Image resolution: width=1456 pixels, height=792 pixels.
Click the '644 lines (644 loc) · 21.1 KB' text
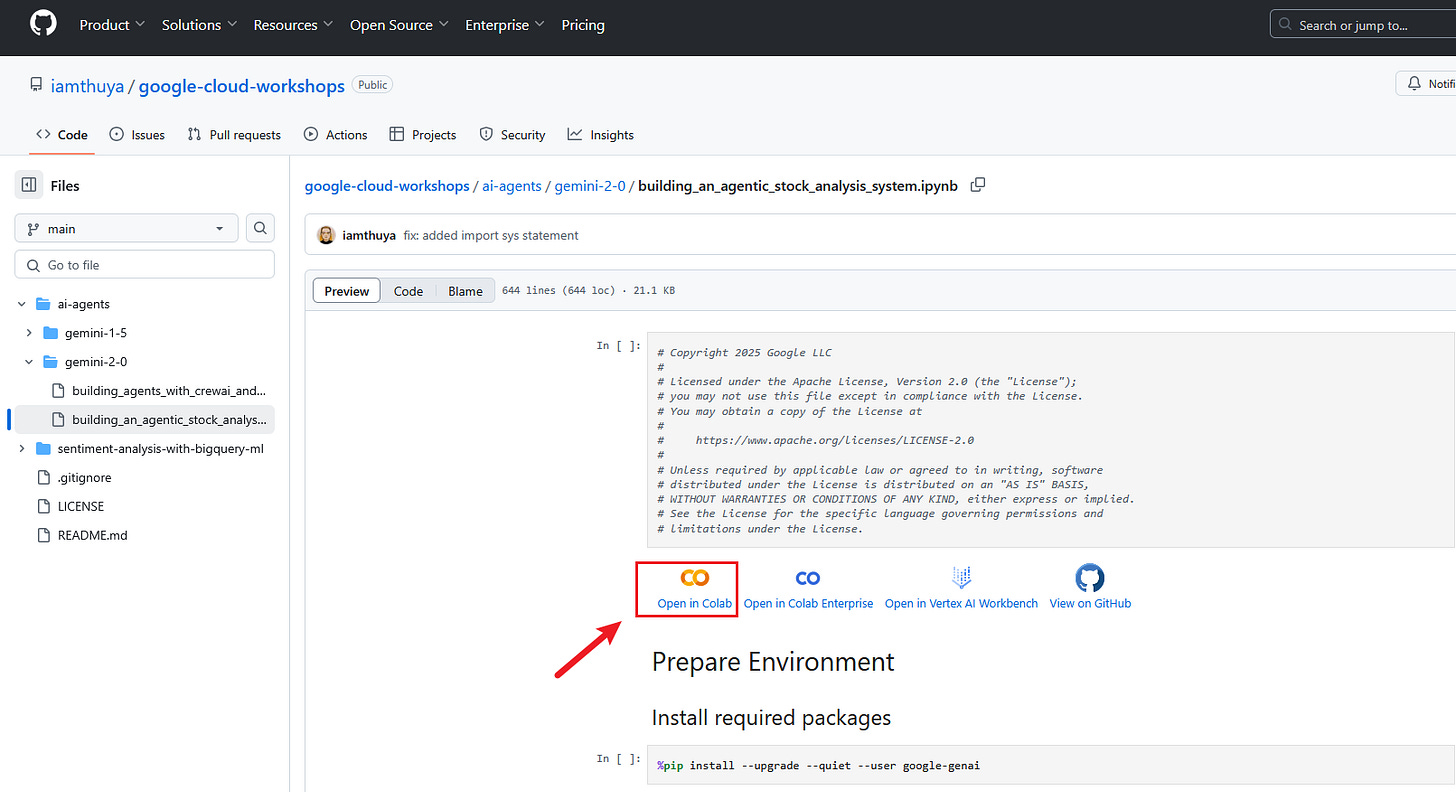point(588,291)
